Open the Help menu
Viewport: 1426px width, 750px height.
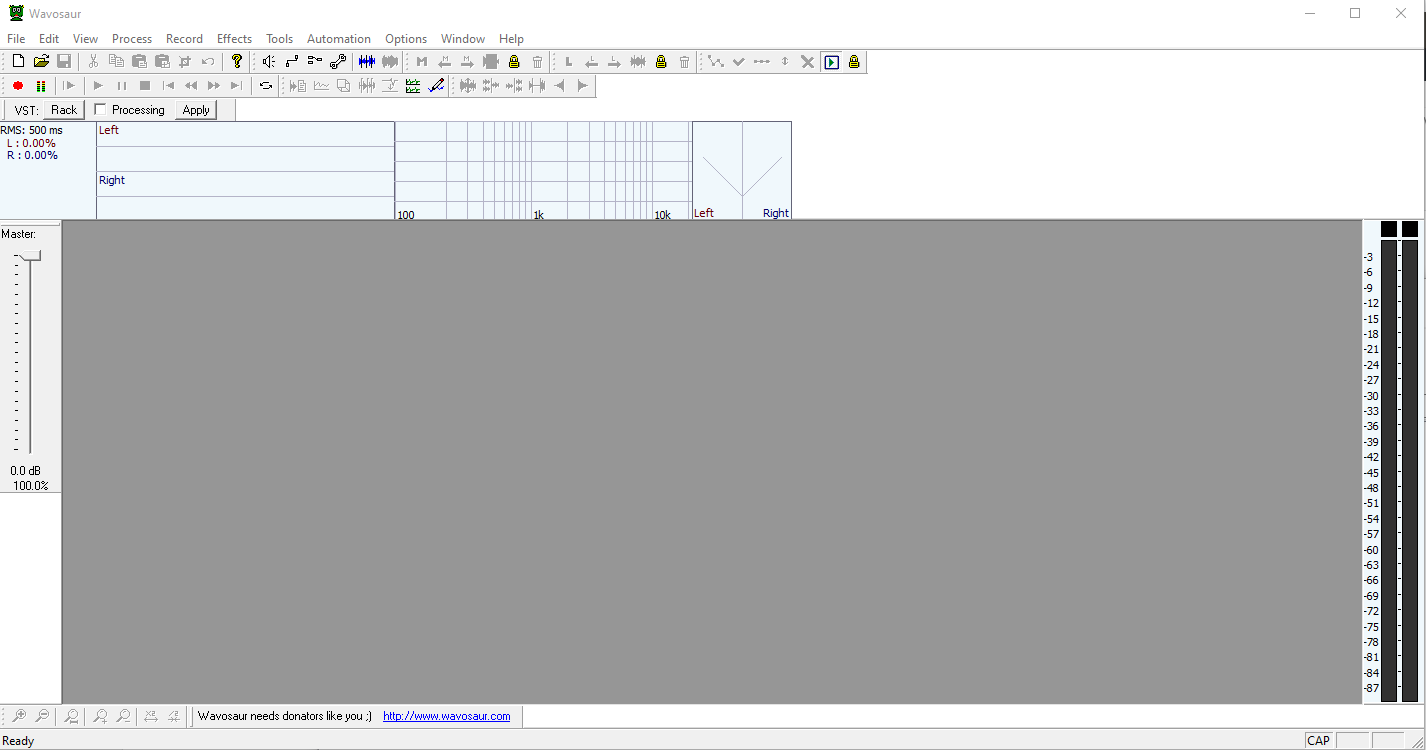511,39
